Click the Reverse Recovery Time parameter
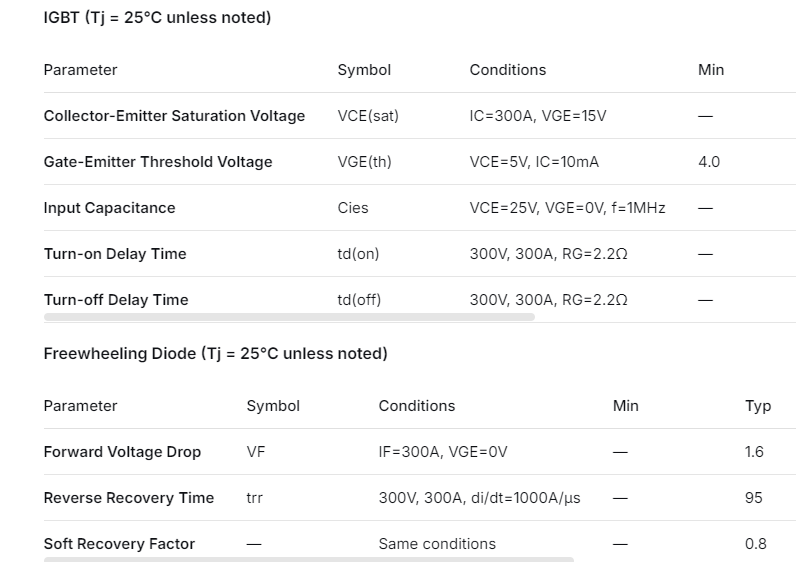The width and height of the screenshot is (807, 562). coord(129,498)
